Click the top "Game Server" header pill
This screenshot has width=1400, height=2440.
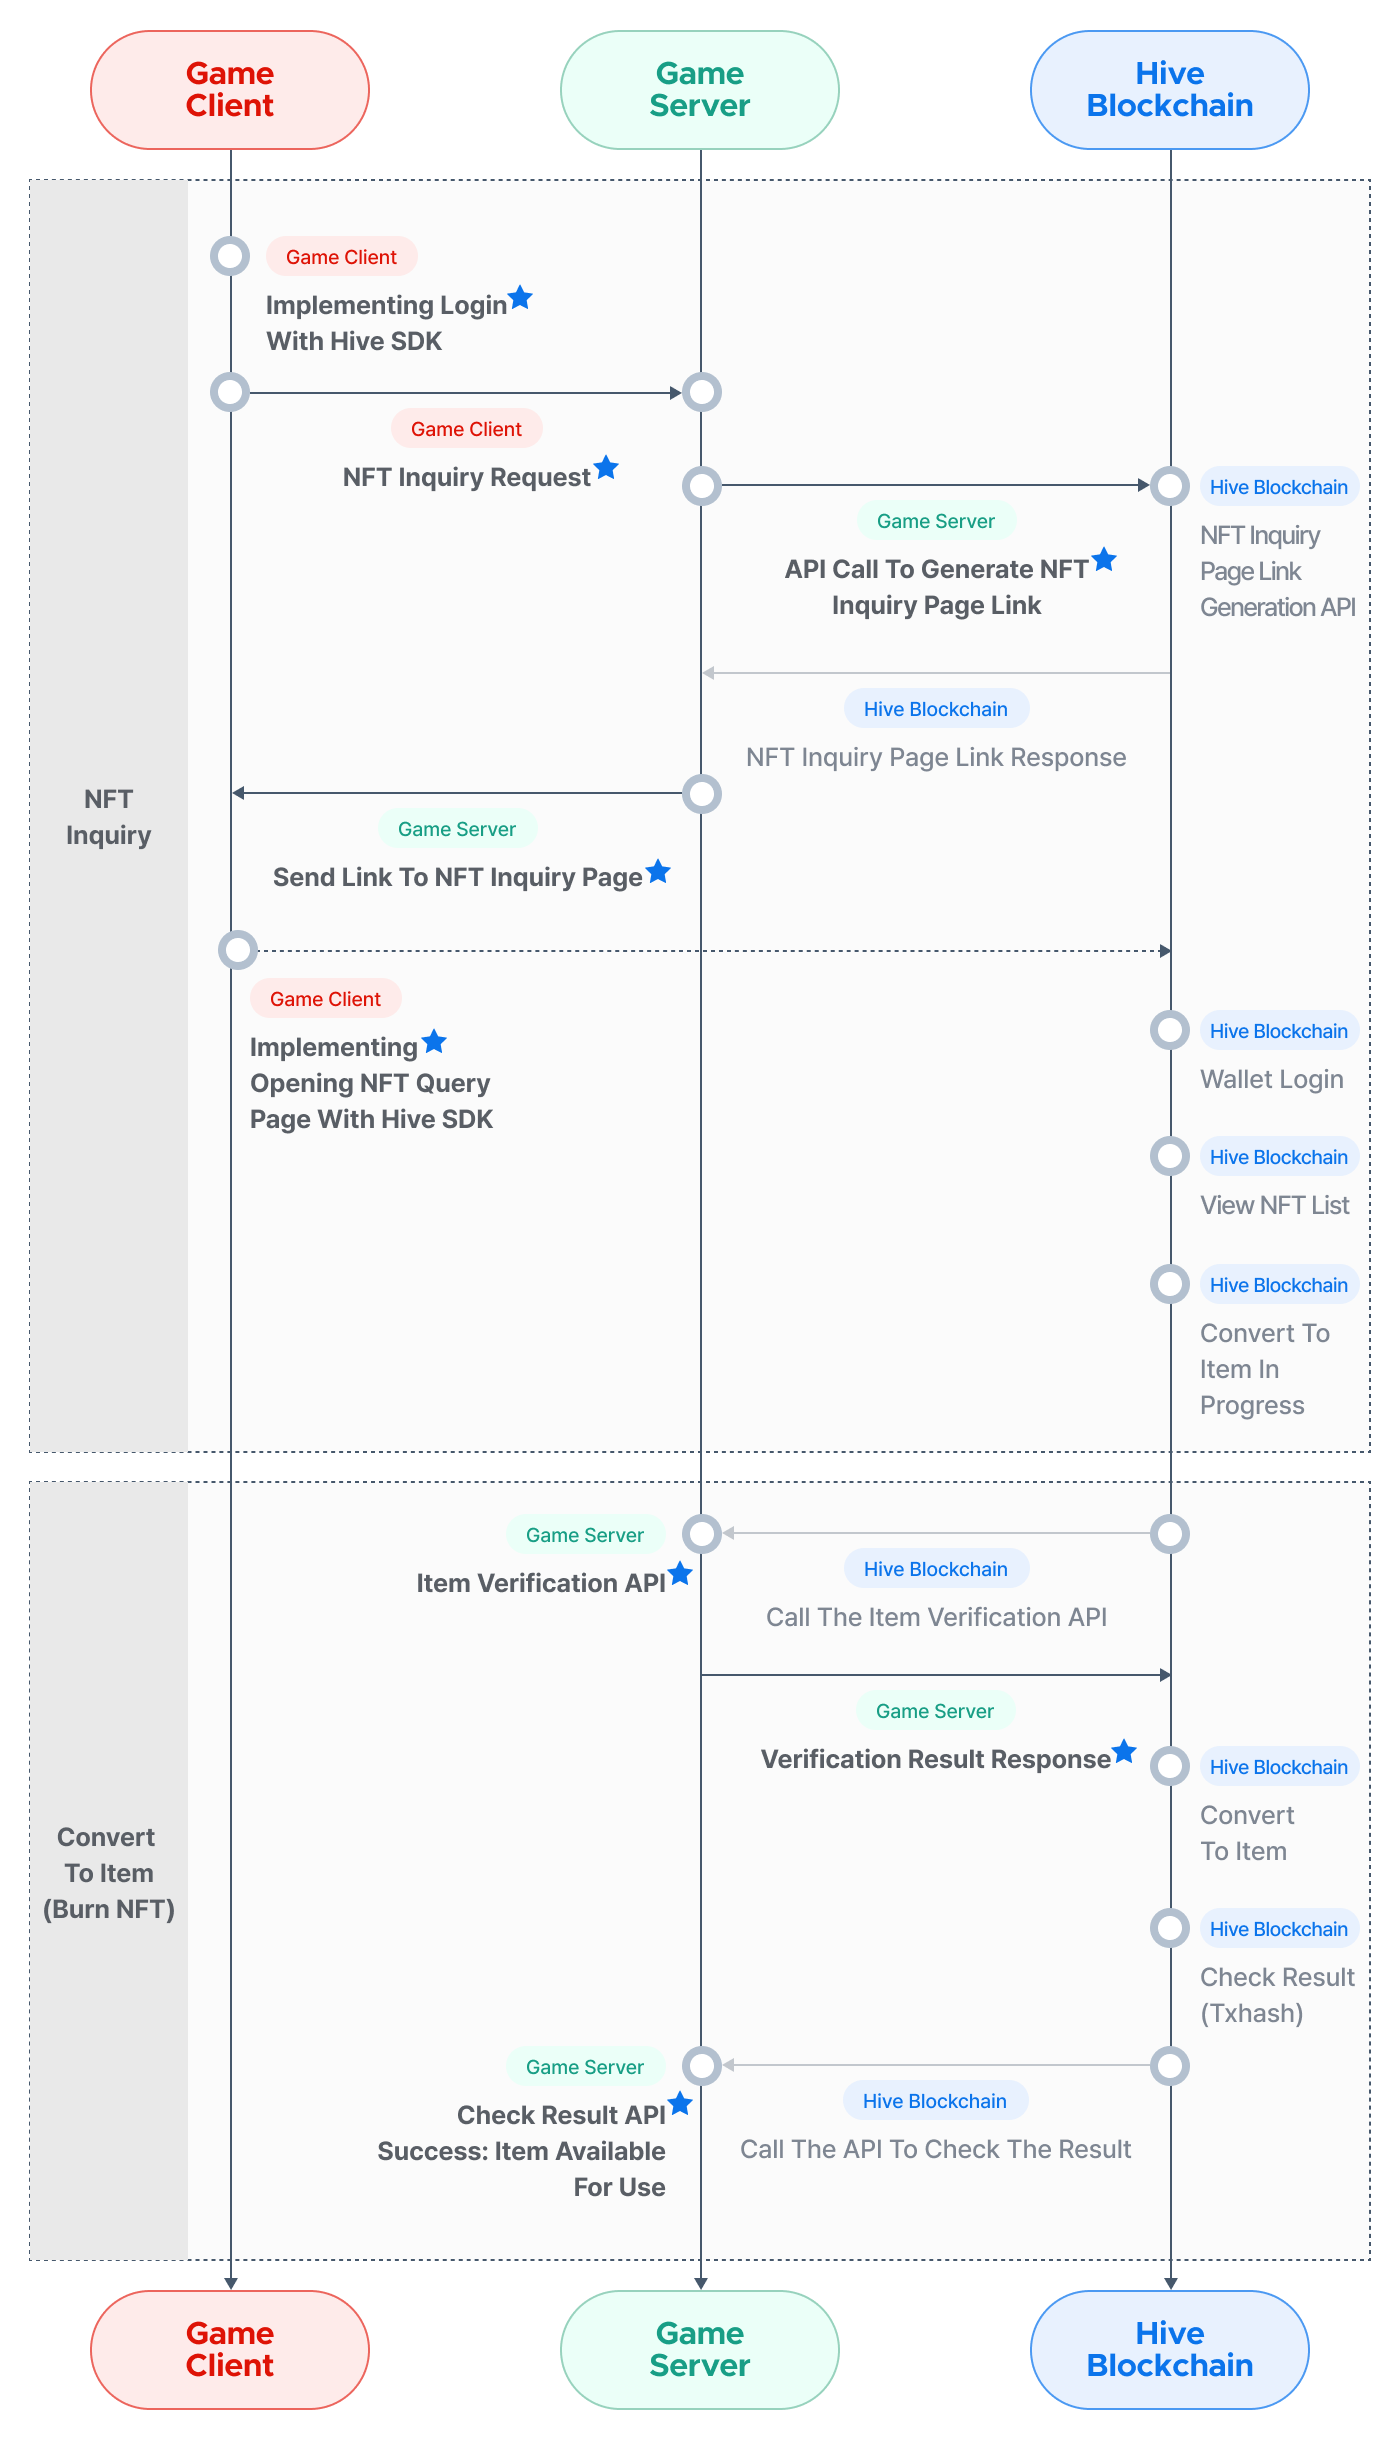point(700,90)
